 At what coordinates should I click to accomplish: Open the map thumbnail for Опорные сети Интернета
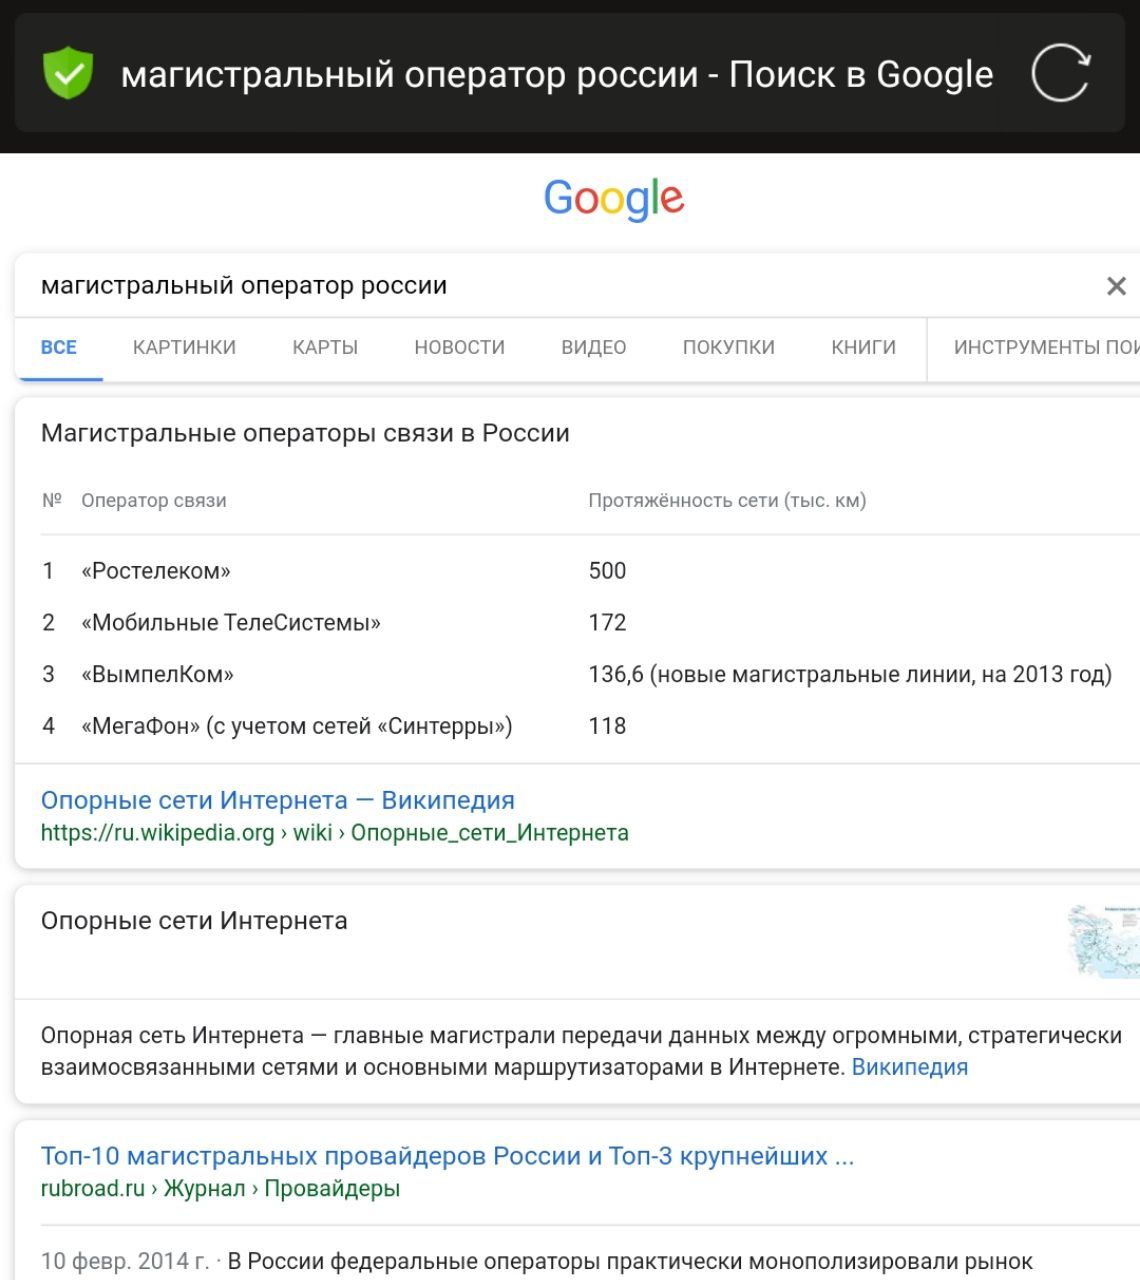[x=1103, y=940]
